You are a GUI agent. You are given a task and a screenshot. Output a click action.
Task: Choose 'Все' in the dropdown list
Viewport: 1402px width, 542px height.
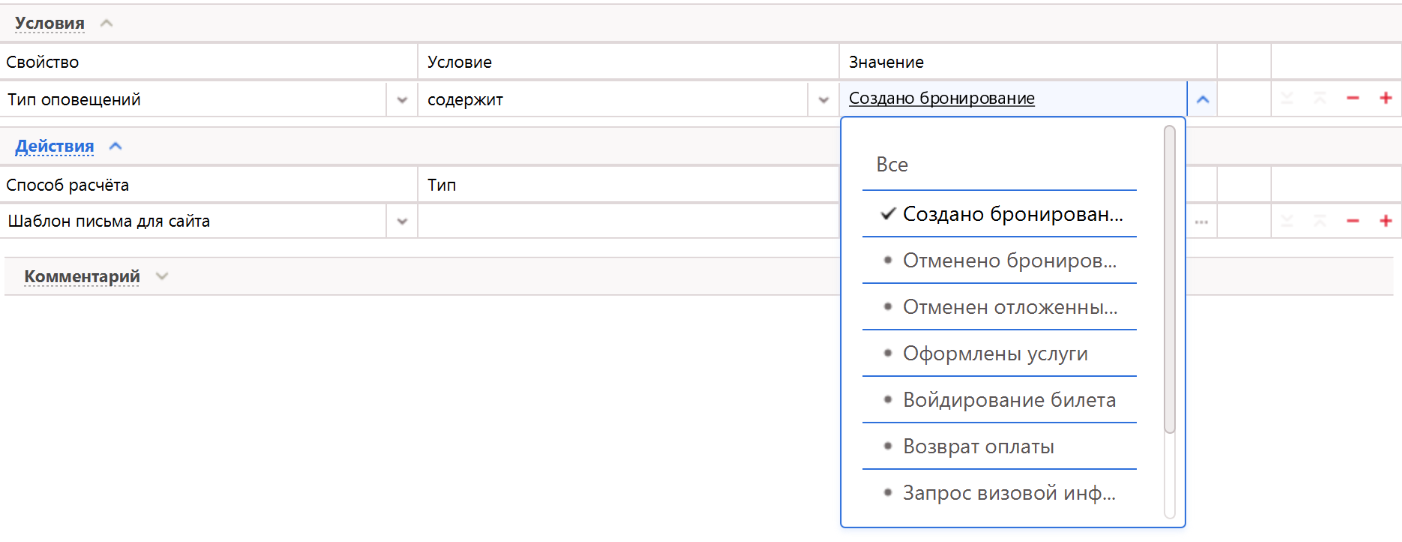[x=892, y=165]
